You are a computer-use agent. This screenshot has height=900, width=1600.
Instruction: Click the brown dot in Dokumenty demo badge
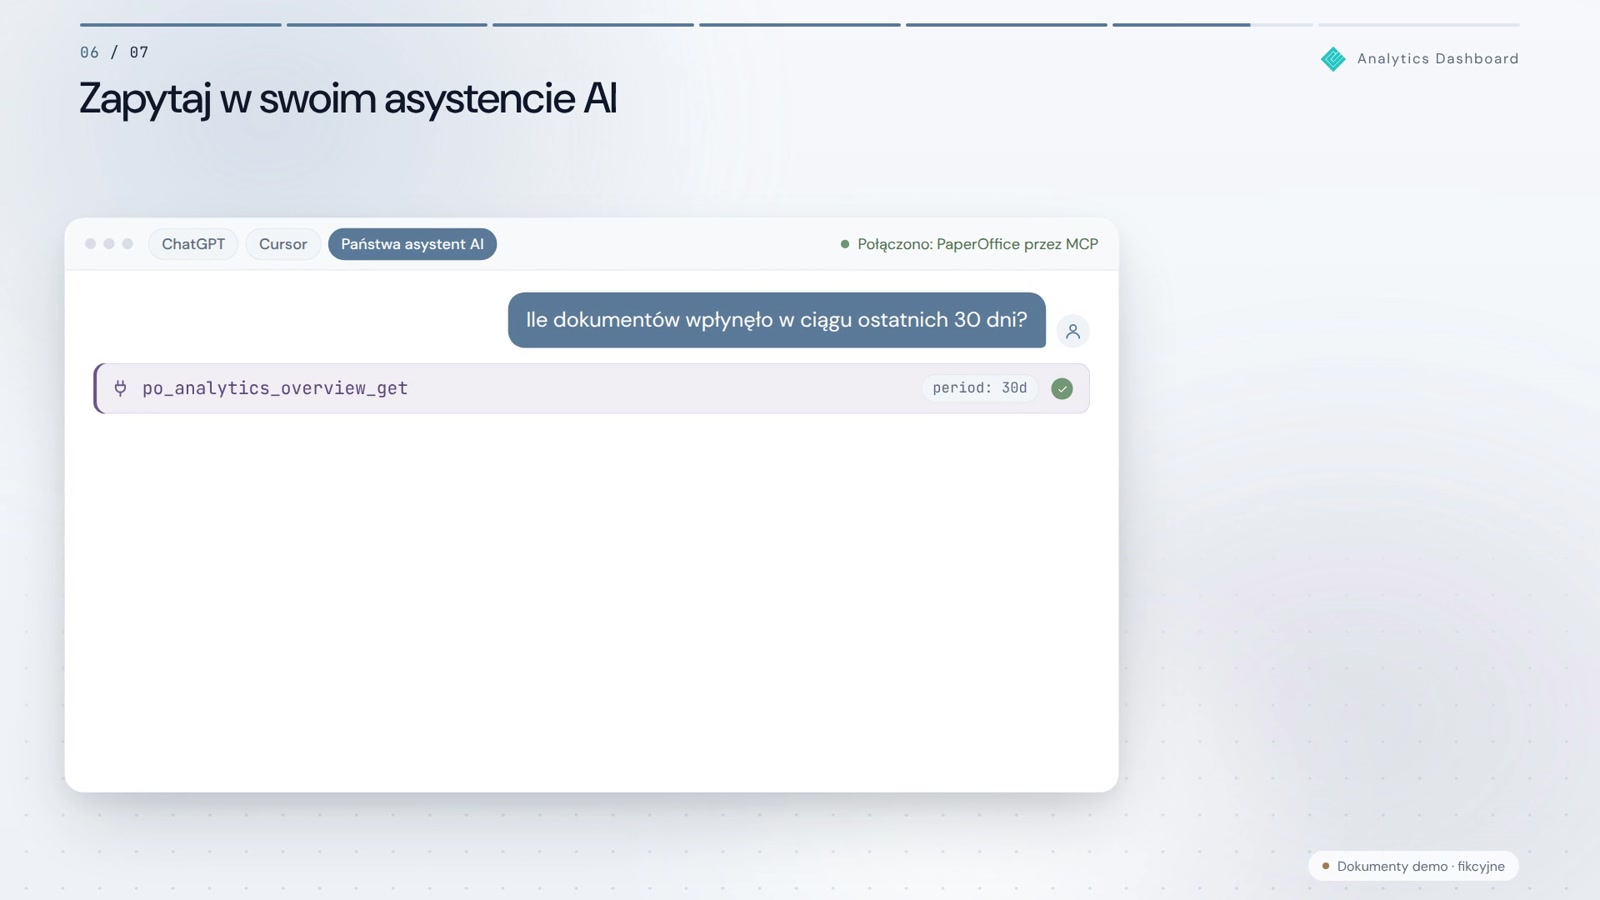pos(1326,866)
